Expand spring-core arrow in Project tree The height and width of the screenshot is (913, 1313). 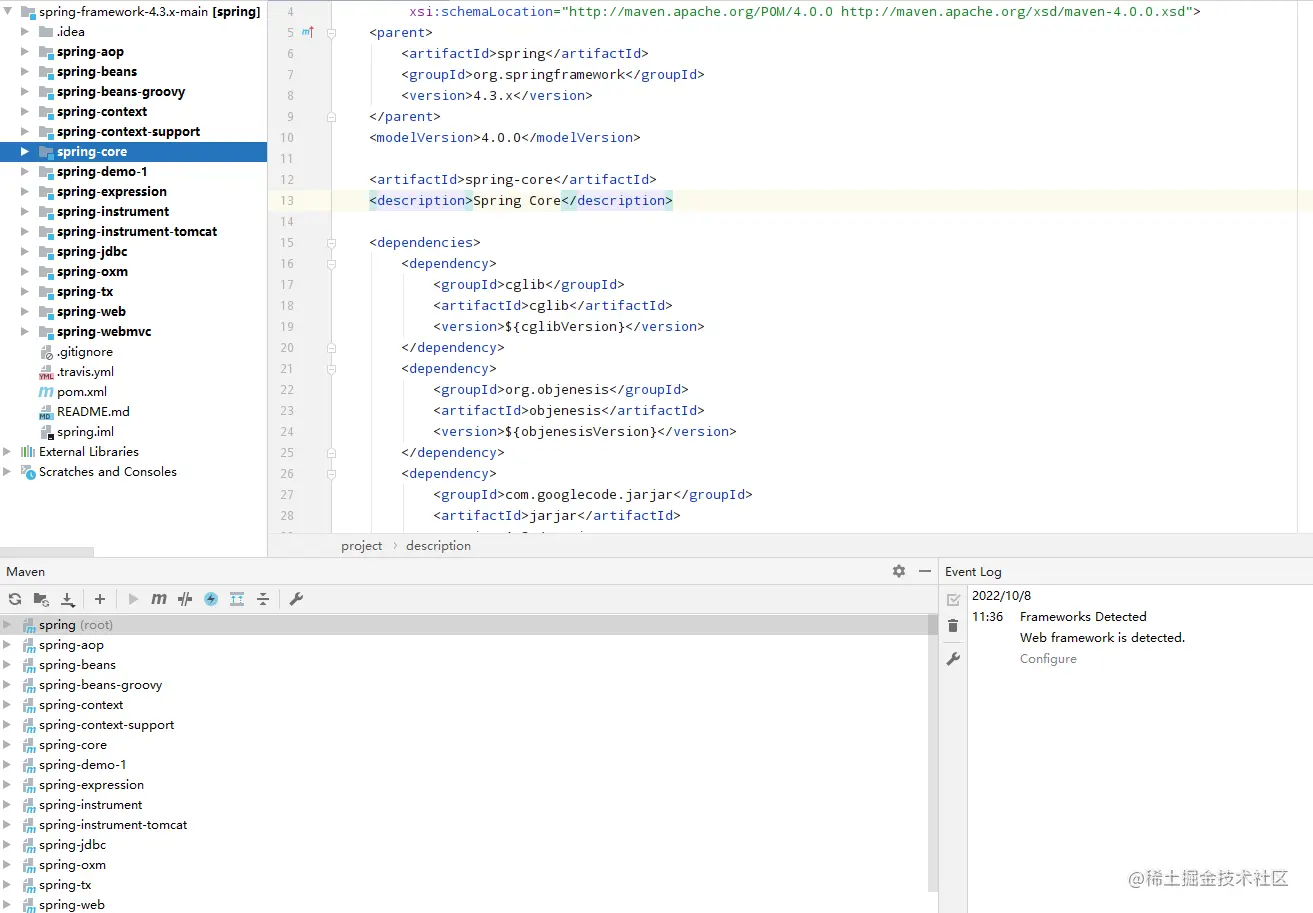click(25, 152)
